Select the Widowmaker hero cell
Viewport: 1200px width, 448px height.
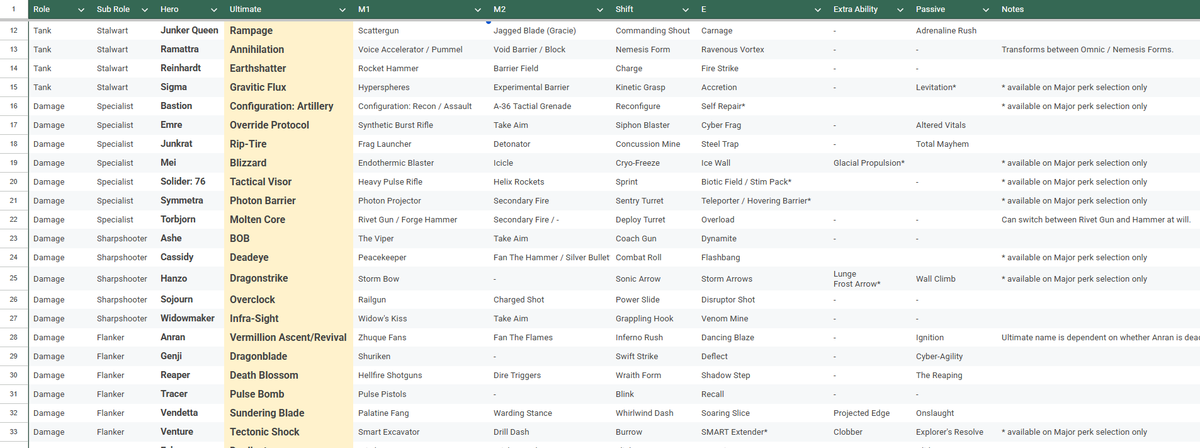pos(190,319)
